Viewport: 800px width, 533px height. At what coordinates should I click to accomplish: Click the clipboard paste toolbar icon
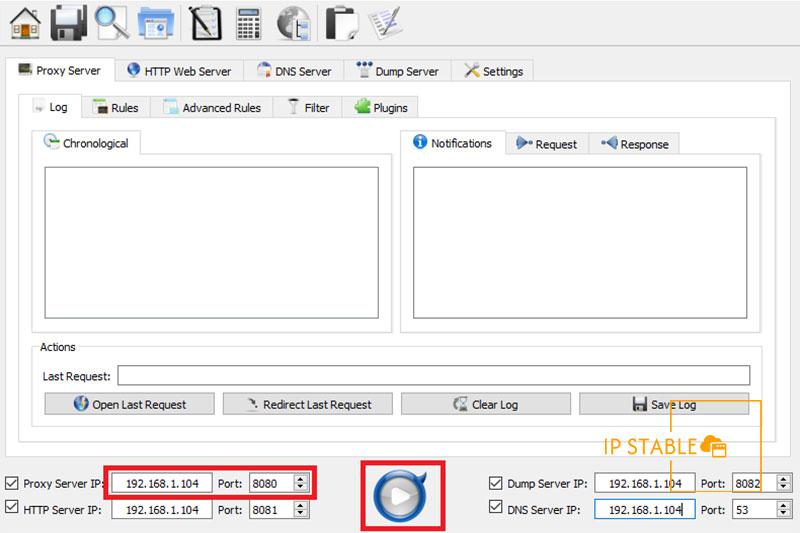pos(342,22)
